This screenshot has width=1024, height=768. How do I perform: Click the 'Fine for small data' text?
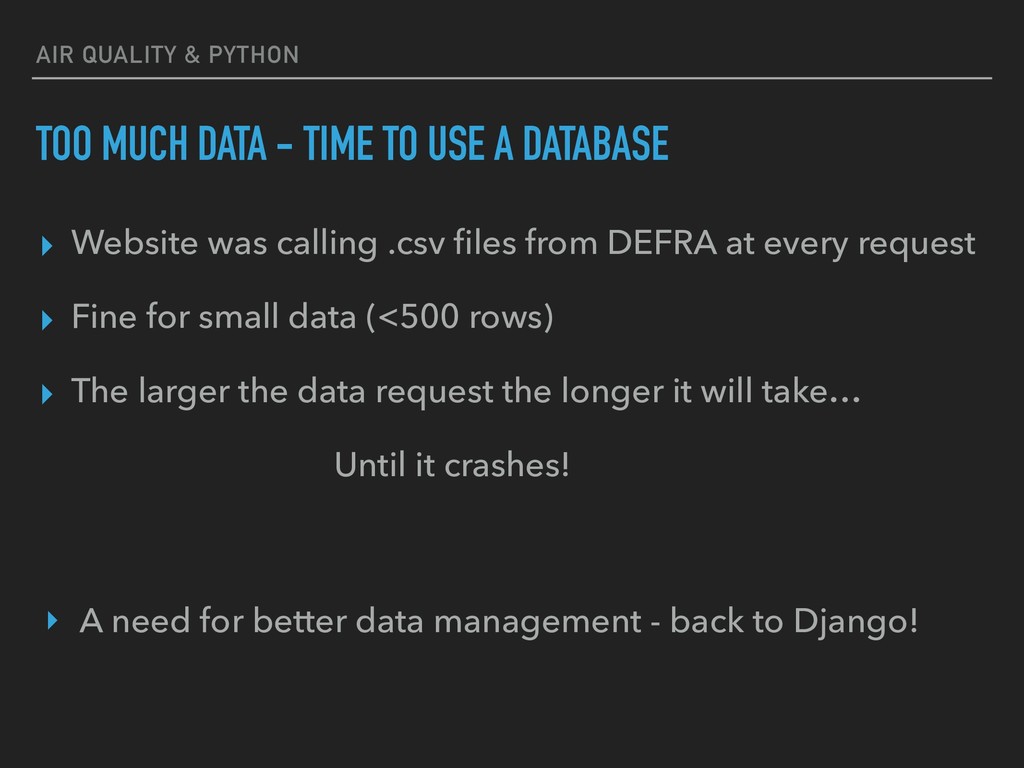tap(214, 316)
